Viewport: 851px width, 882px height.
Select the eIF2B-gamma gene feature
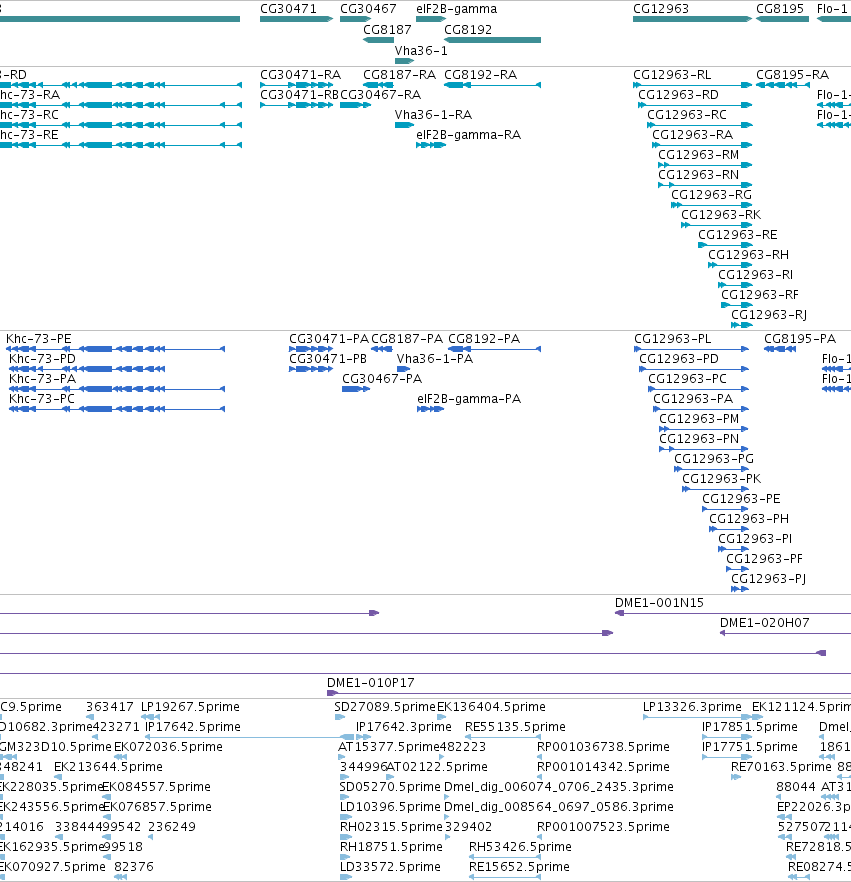[x=431, y=19]
